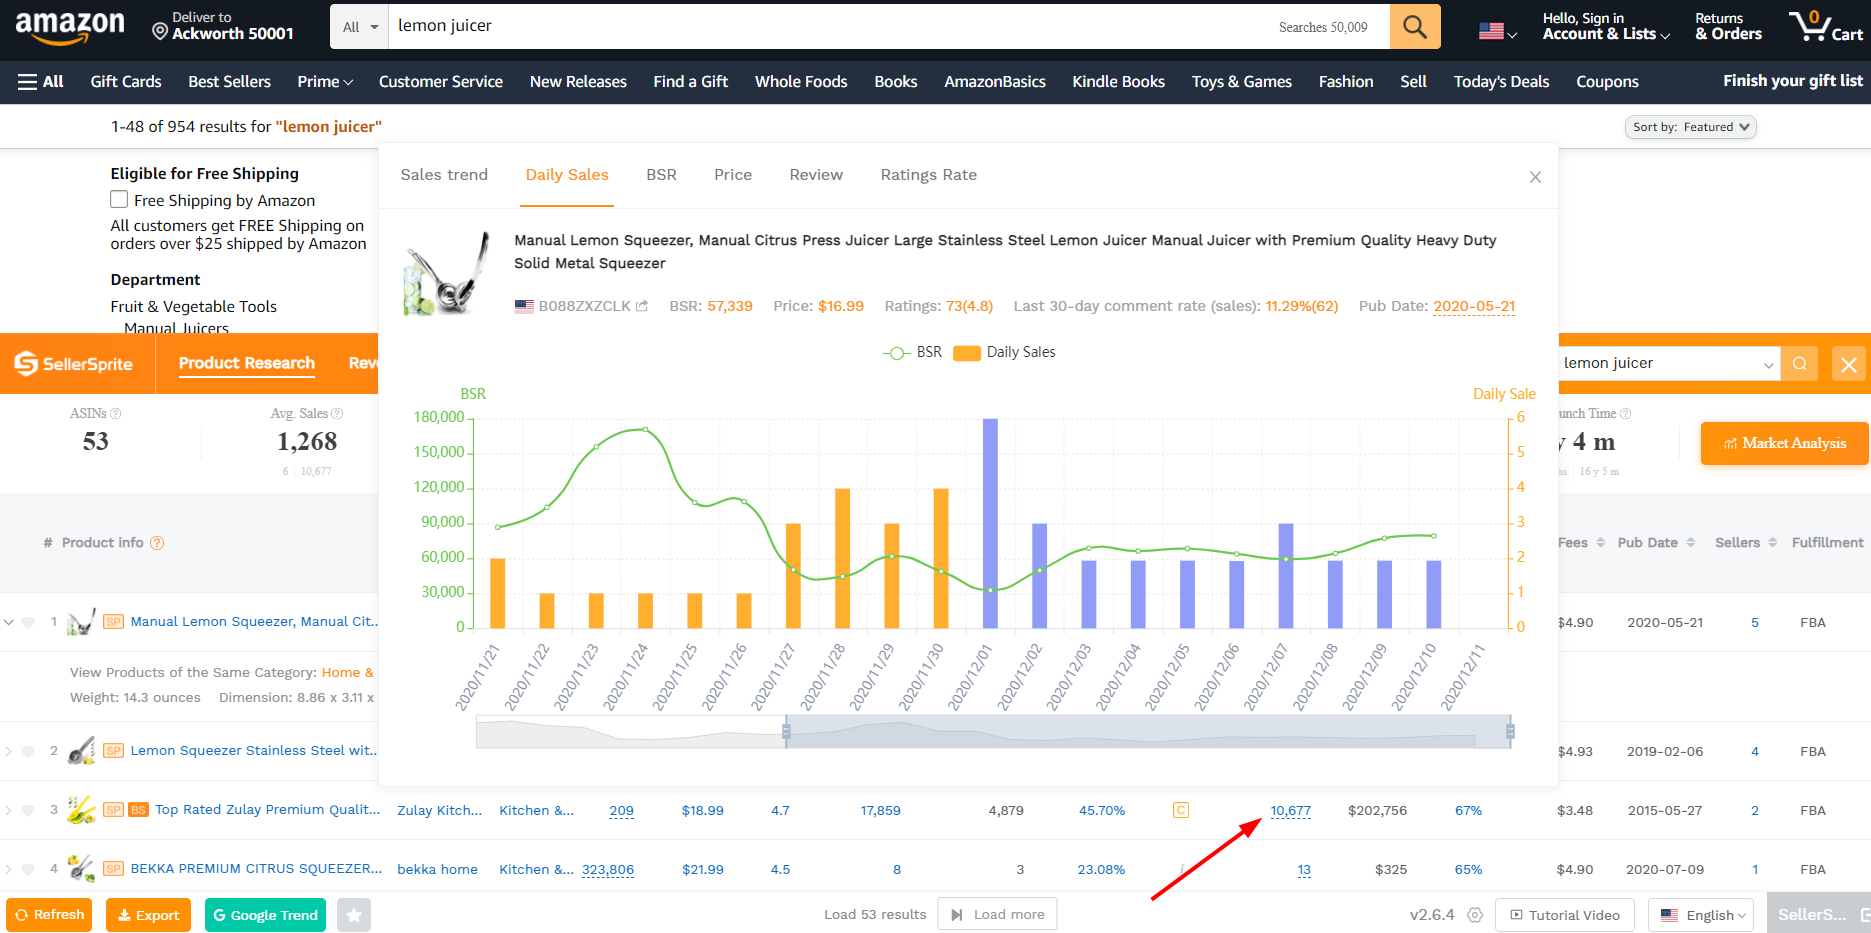Open the Prime menu dropdown
Viewport: 1871px width, 933px height.
[x=325, y=82]
